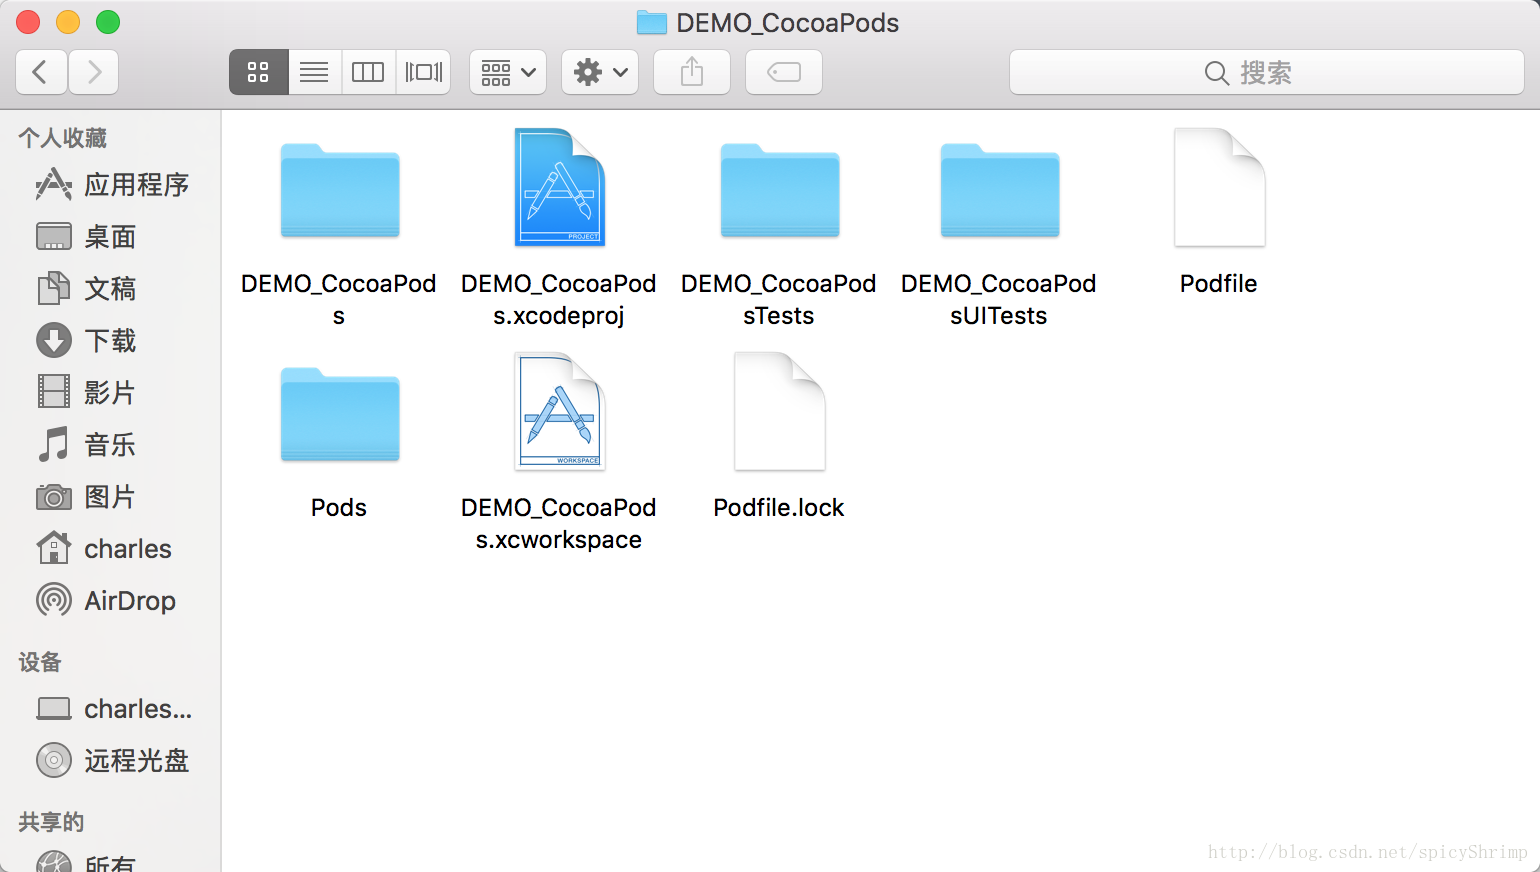Go forward with the right chevron button
The width and height of the screenshot is (1540, 872).
[94, 72]
